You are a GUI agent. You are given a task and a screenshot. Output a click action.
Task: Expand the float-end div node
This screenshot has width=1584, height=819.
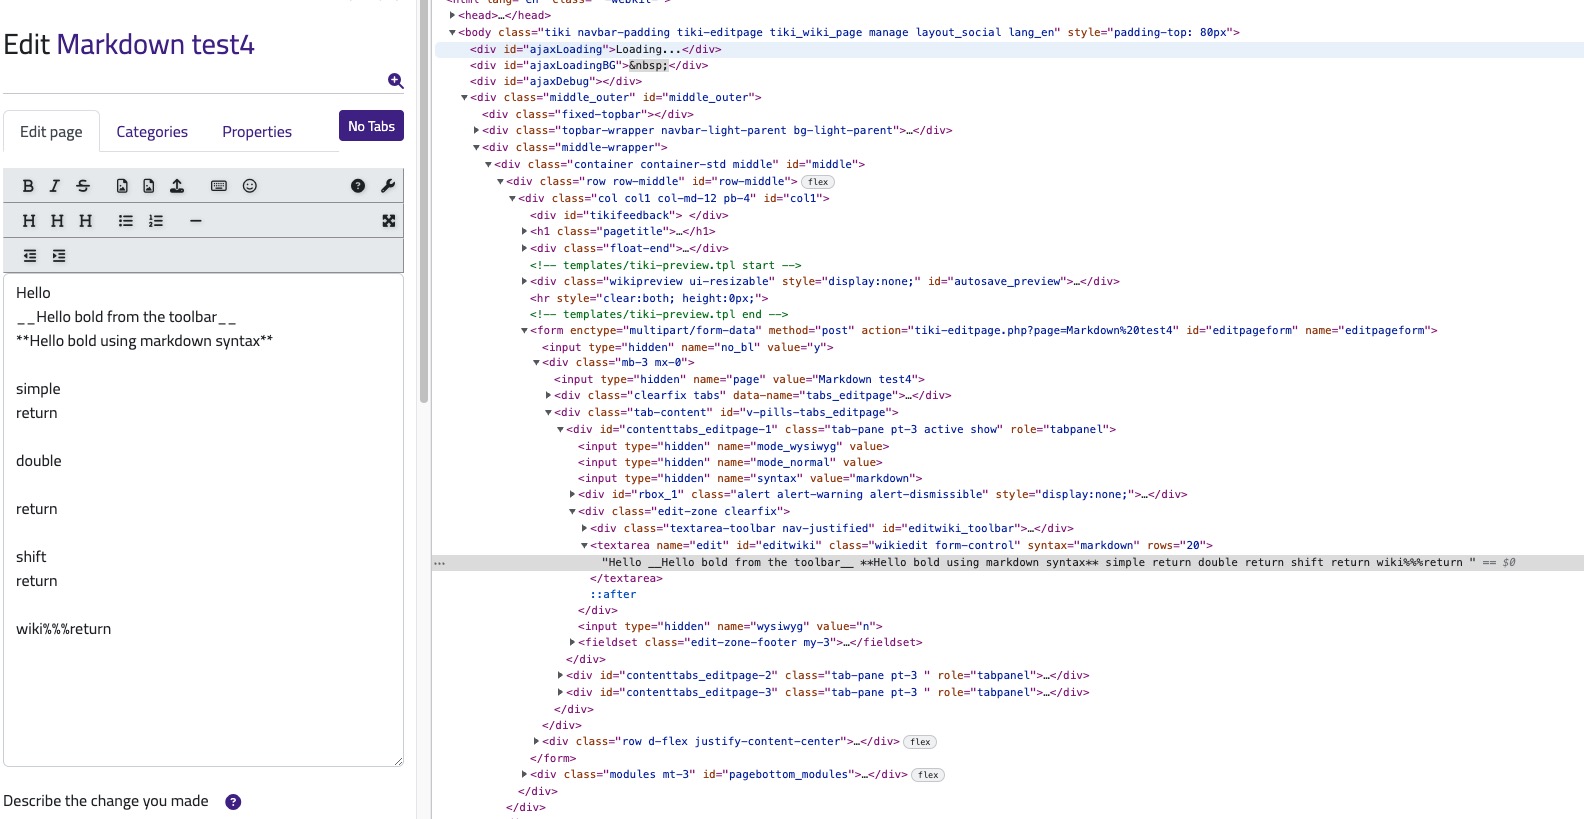[x=524, y=248]
